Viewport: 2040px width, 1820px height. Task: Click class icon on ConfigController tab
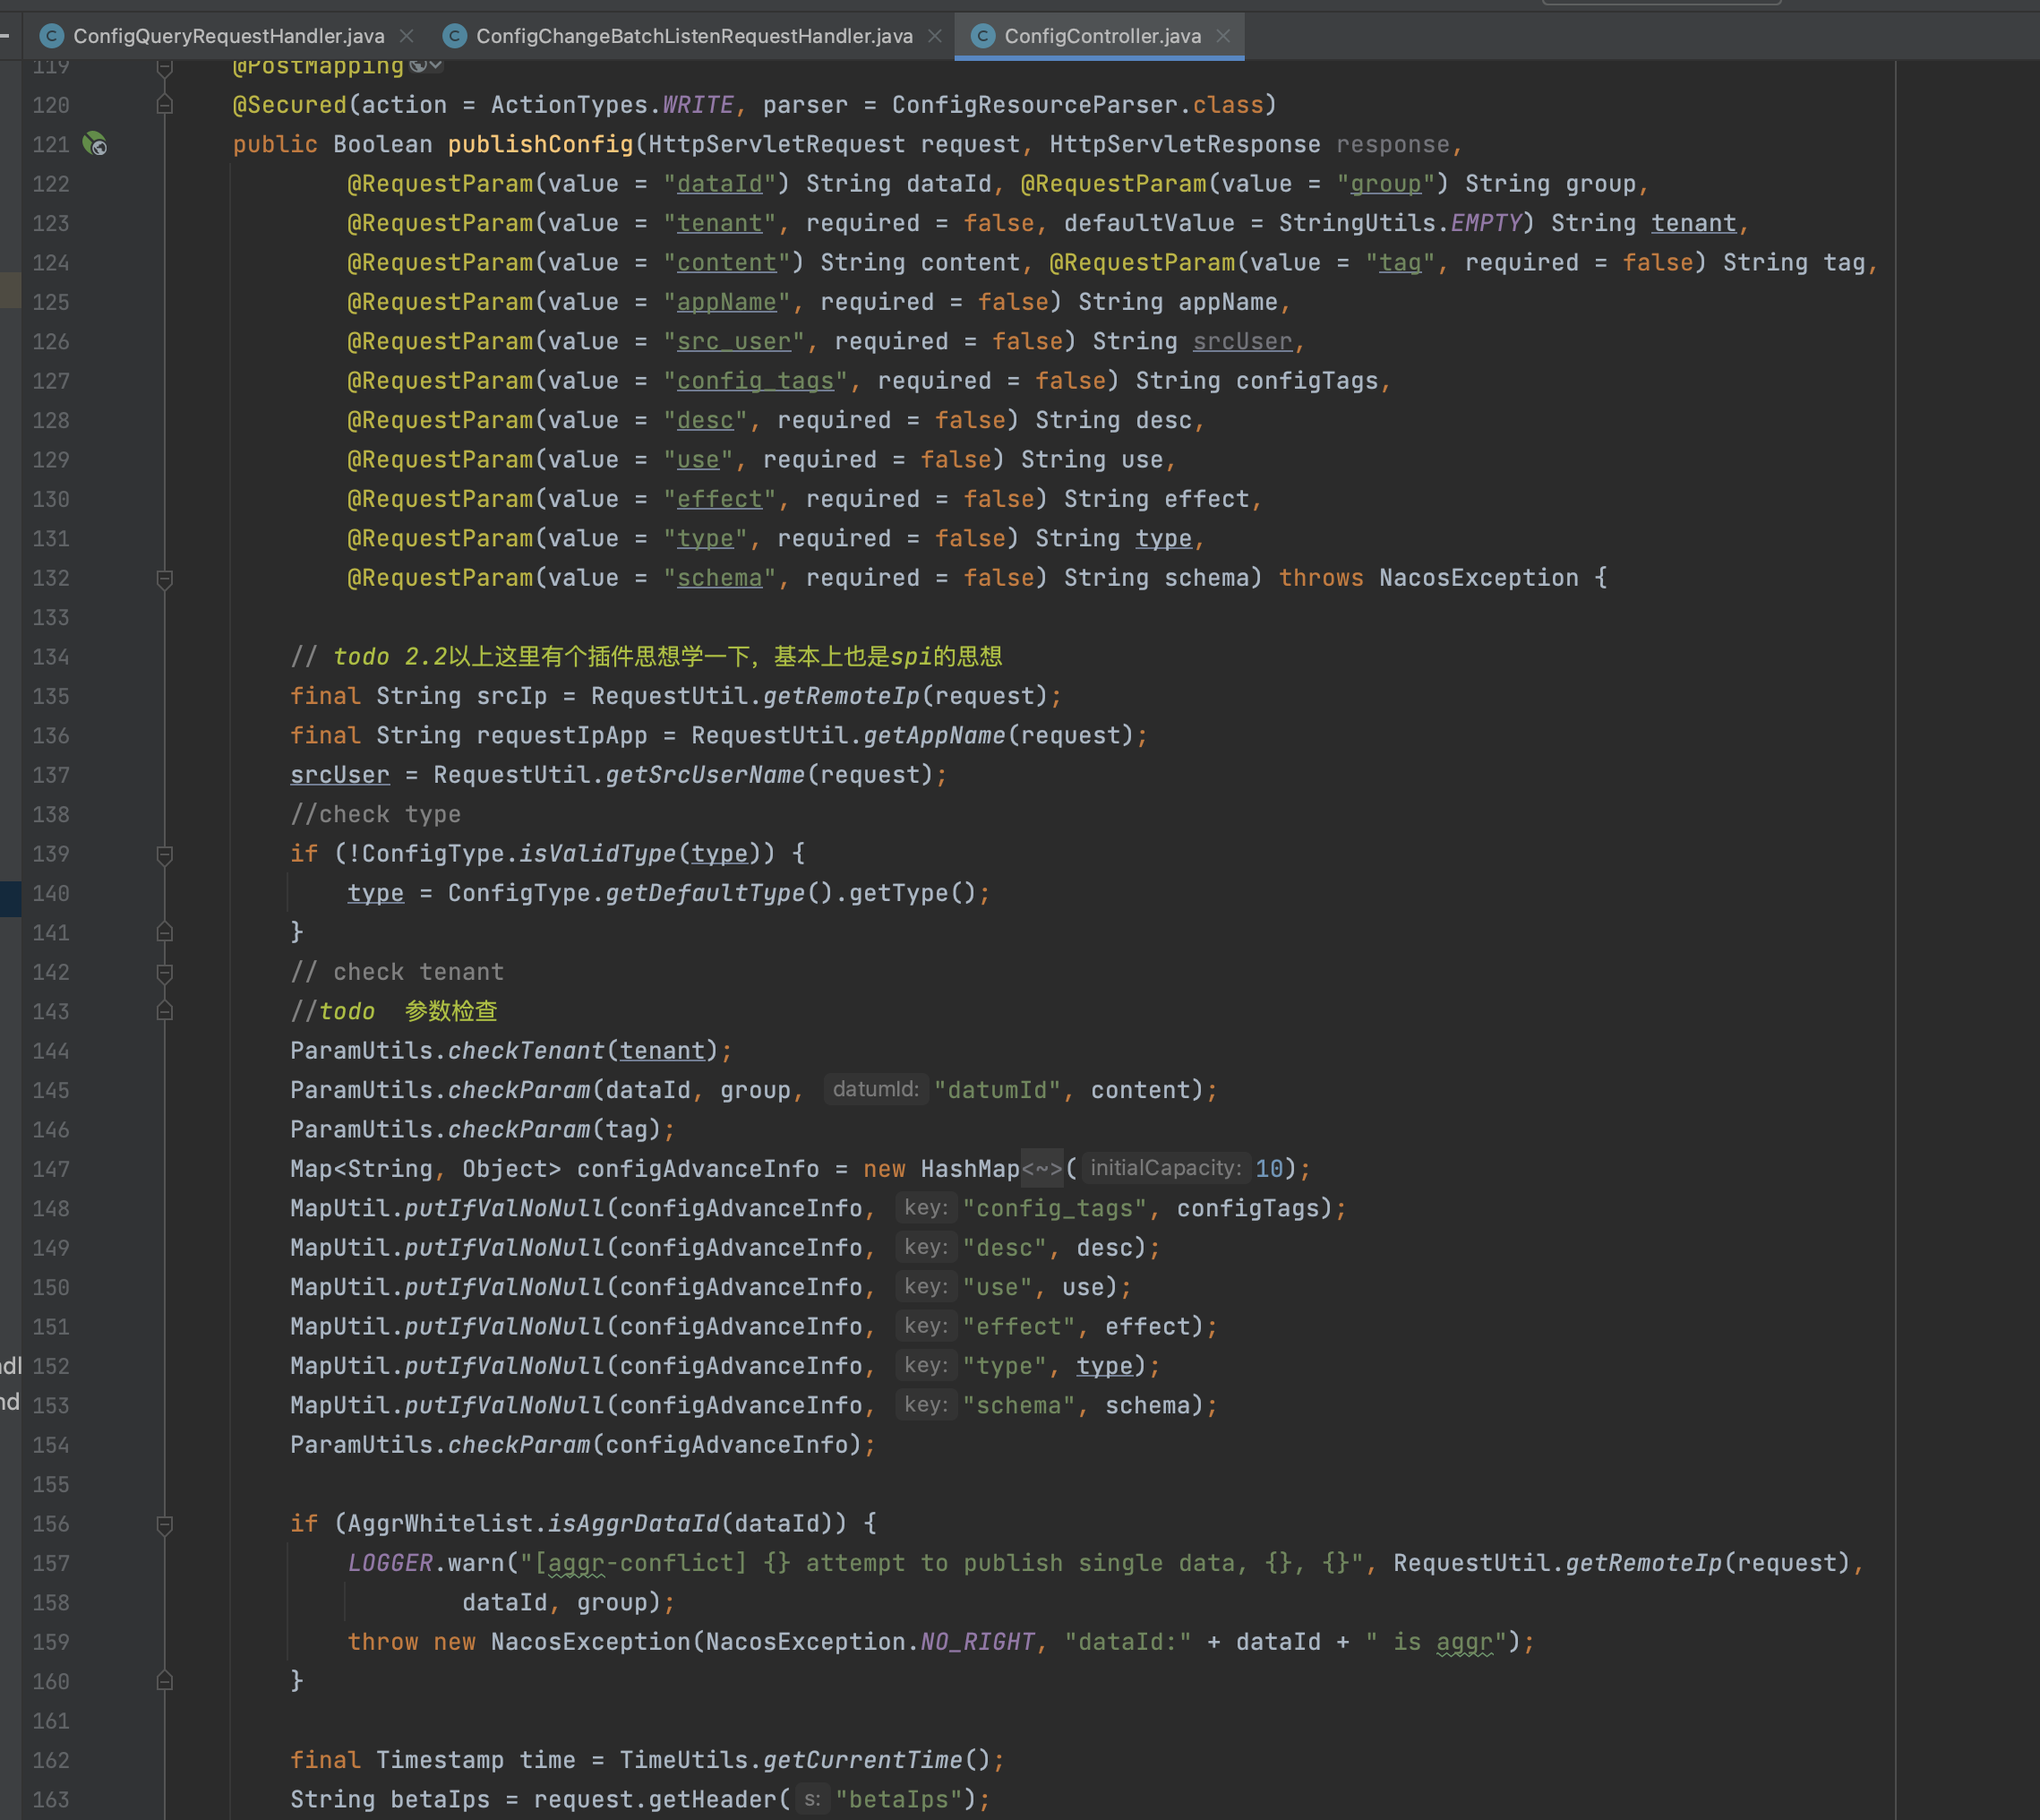[x=983, y=36]
